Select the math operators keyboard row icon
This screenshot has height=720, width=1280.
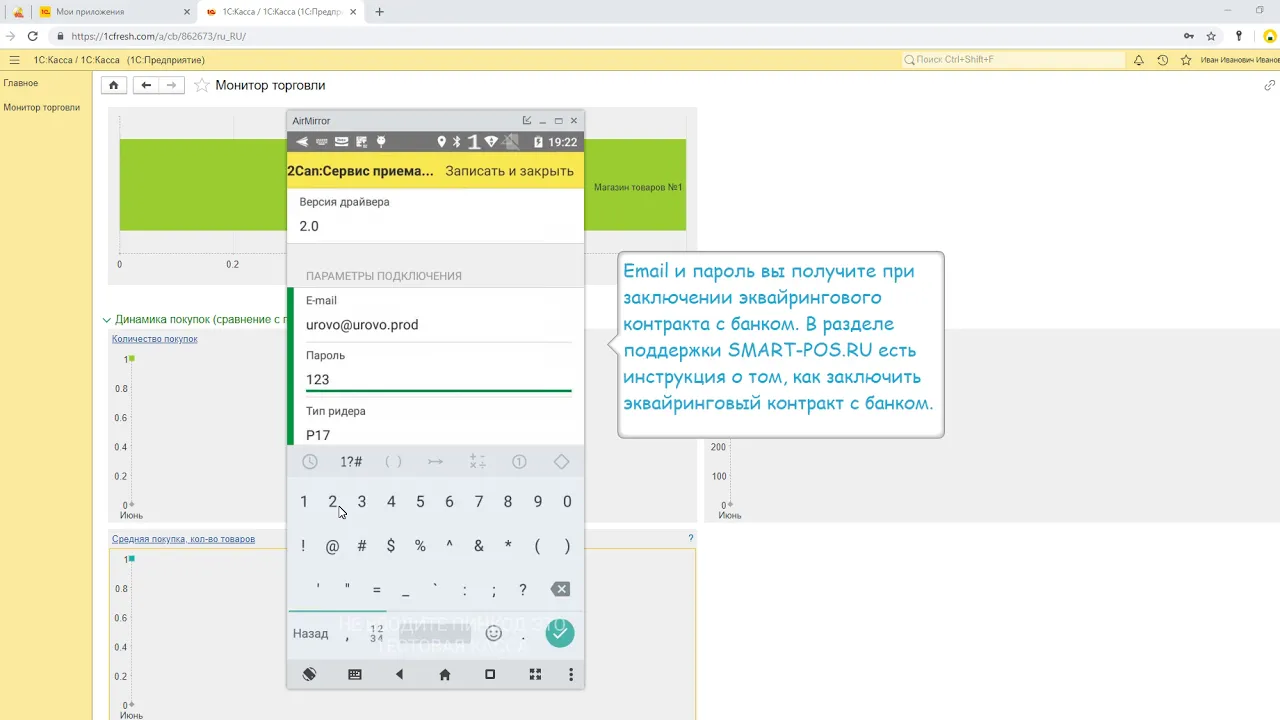(x=477, y=462)
